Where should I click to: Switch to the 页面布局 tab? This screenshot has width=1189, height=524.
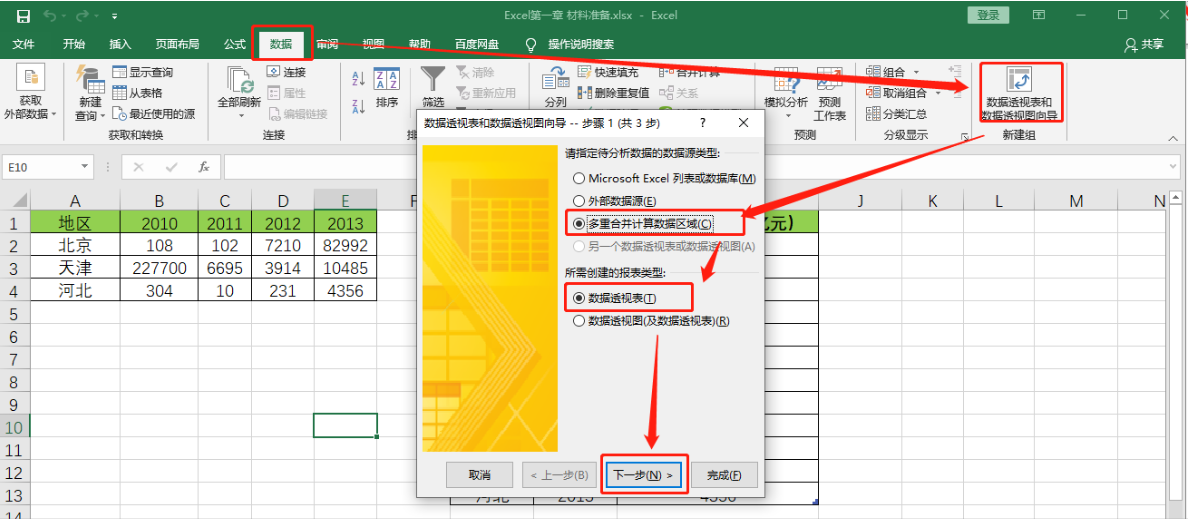[x=177, y=45]
